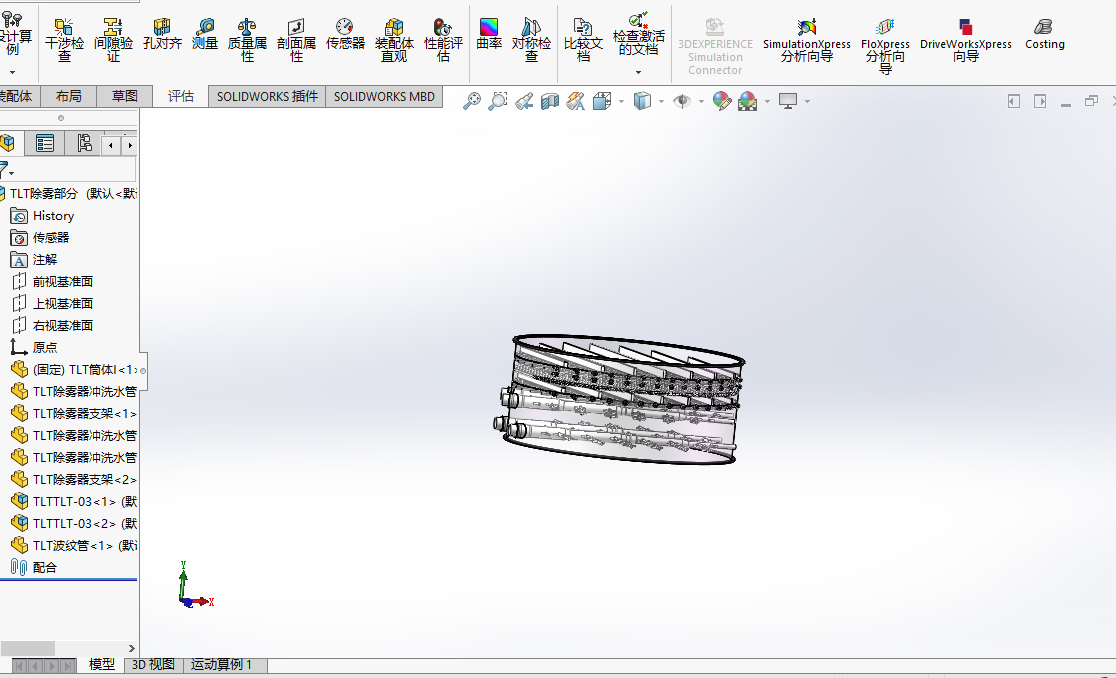This screenshot has width=1116, height=678.
Task: Select the 传感器 folder in tree
Action: coord(51,238)
